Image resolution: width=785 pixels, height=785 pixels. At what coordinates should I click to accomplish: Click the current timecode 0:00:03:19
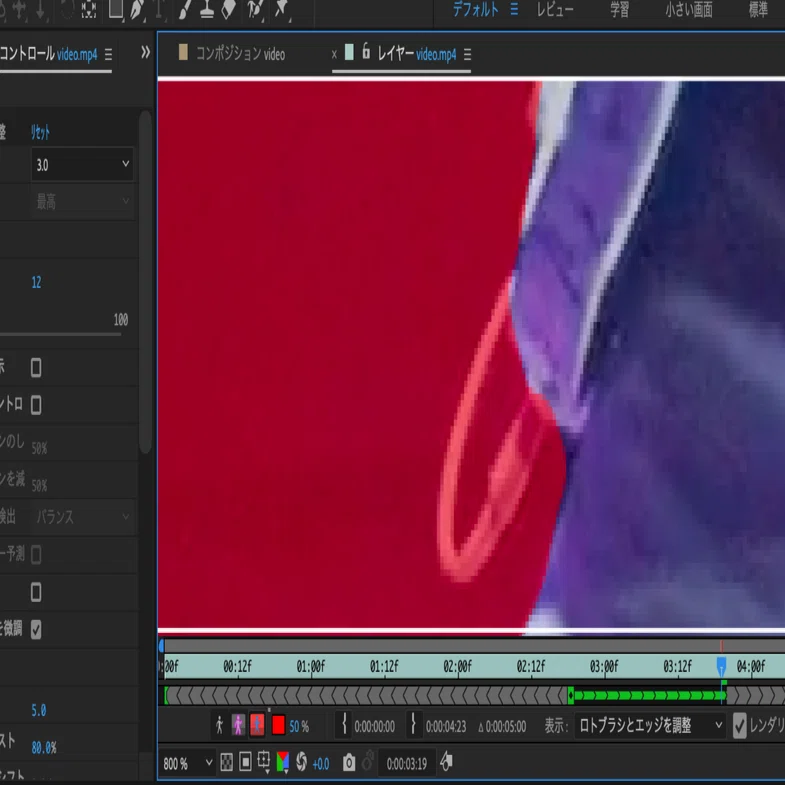(407, 763)
